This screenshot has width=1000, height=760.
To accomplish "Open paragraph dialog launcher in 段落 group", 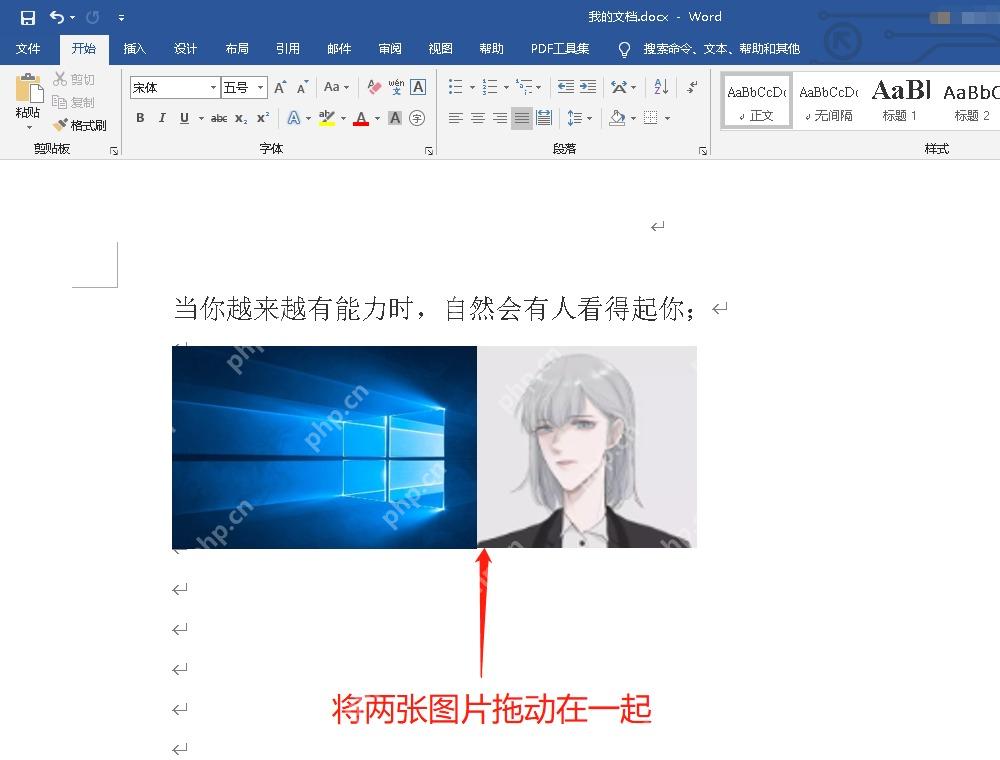I will tap(703, 151).
